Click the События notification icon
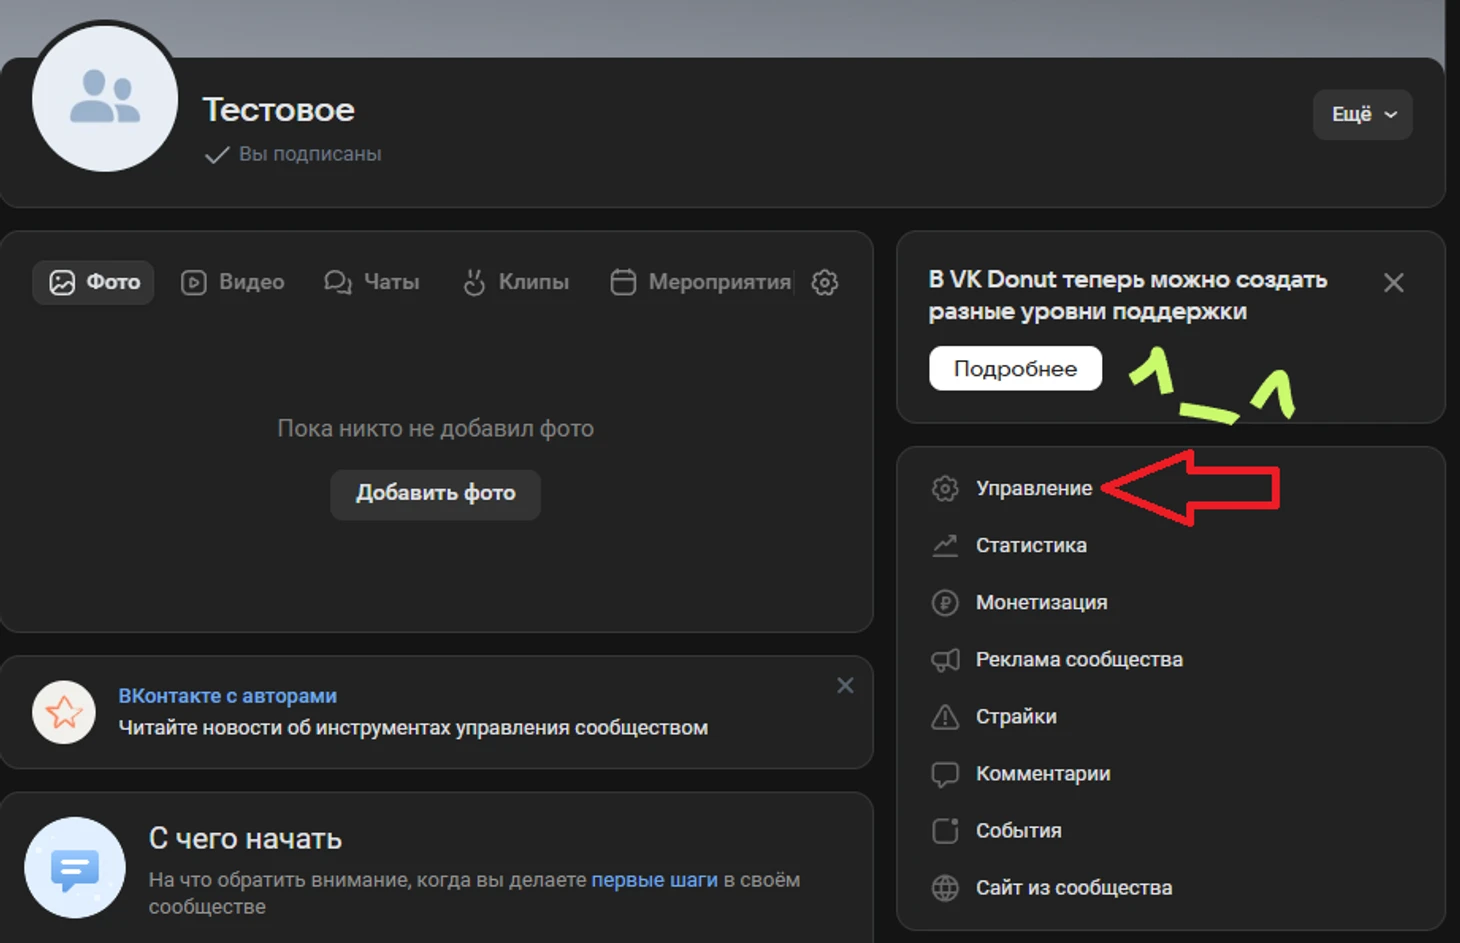 [x=945, y=831]
